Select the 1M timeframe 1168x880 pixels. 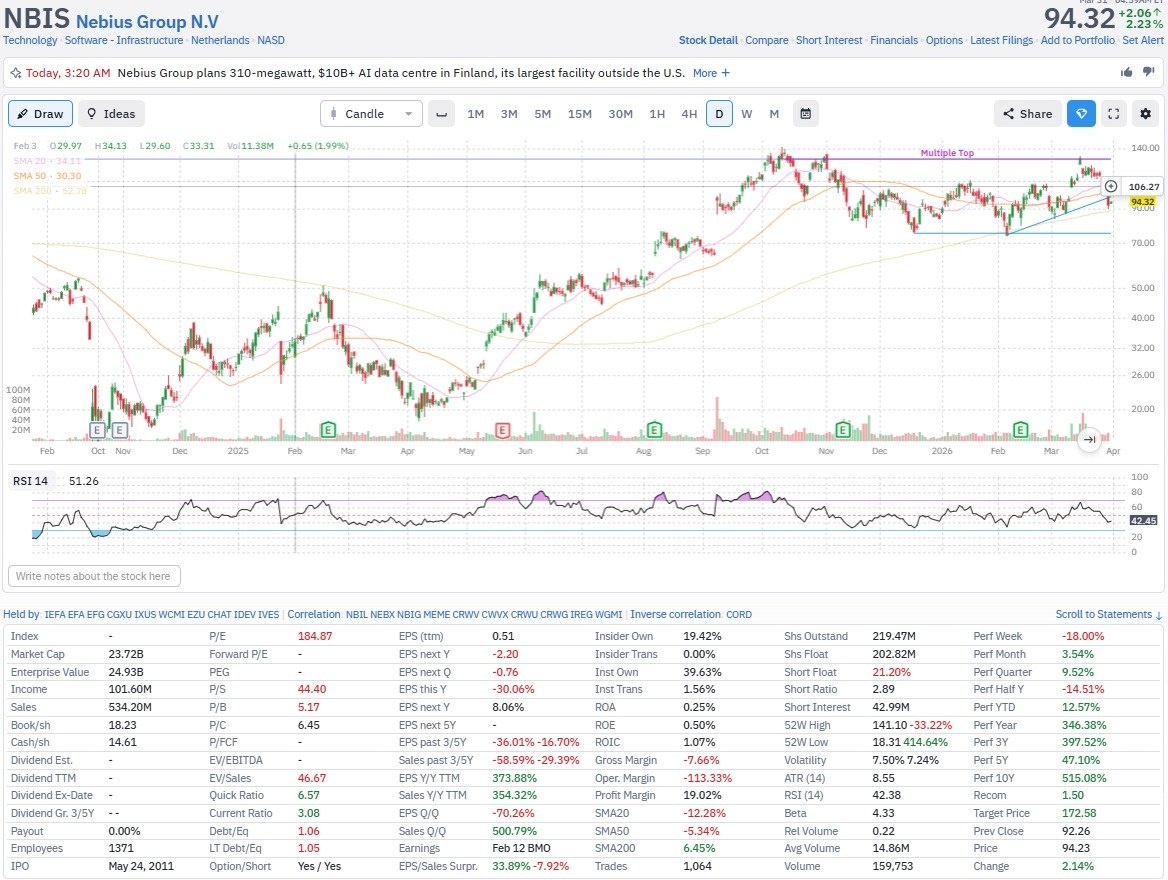pos(475,114)
